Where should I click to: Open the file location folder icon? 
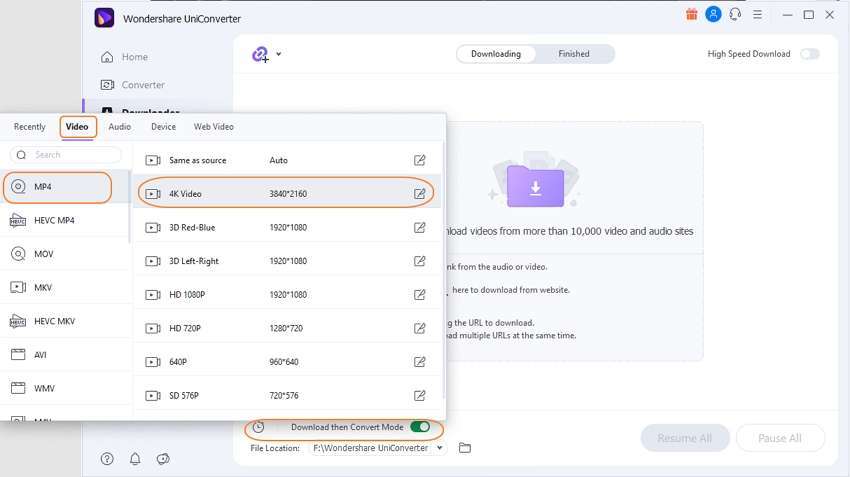coord(464,448)
